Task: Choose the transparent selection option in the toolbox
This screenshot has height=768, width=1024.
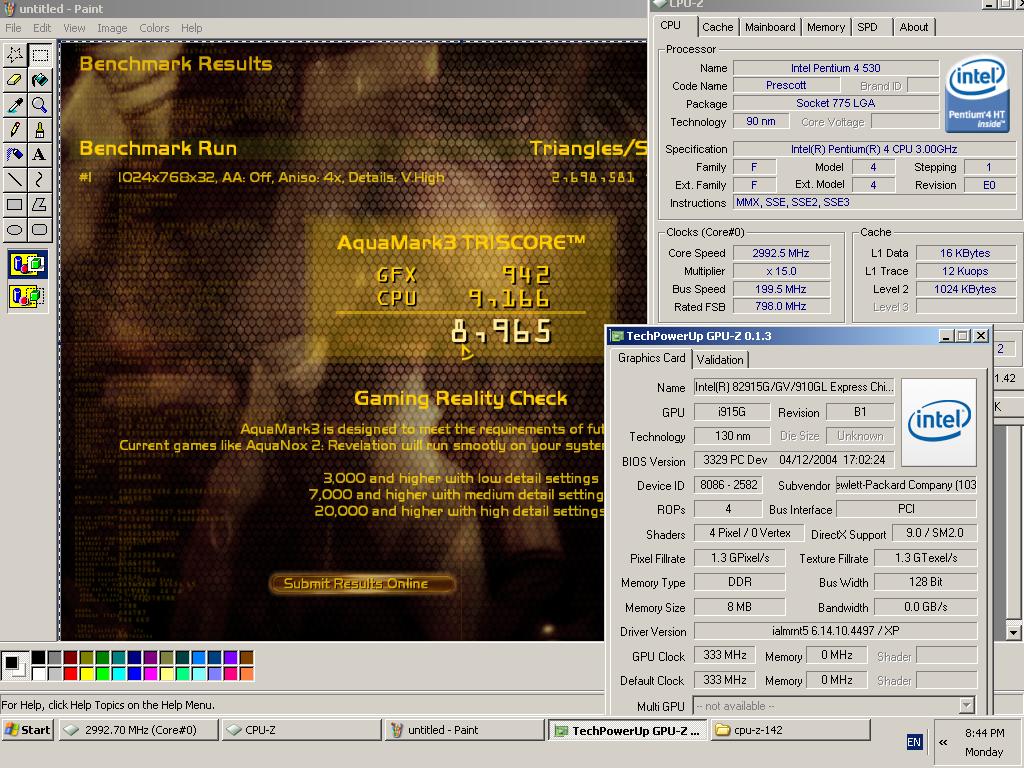Action: click(x=27, y=296)
